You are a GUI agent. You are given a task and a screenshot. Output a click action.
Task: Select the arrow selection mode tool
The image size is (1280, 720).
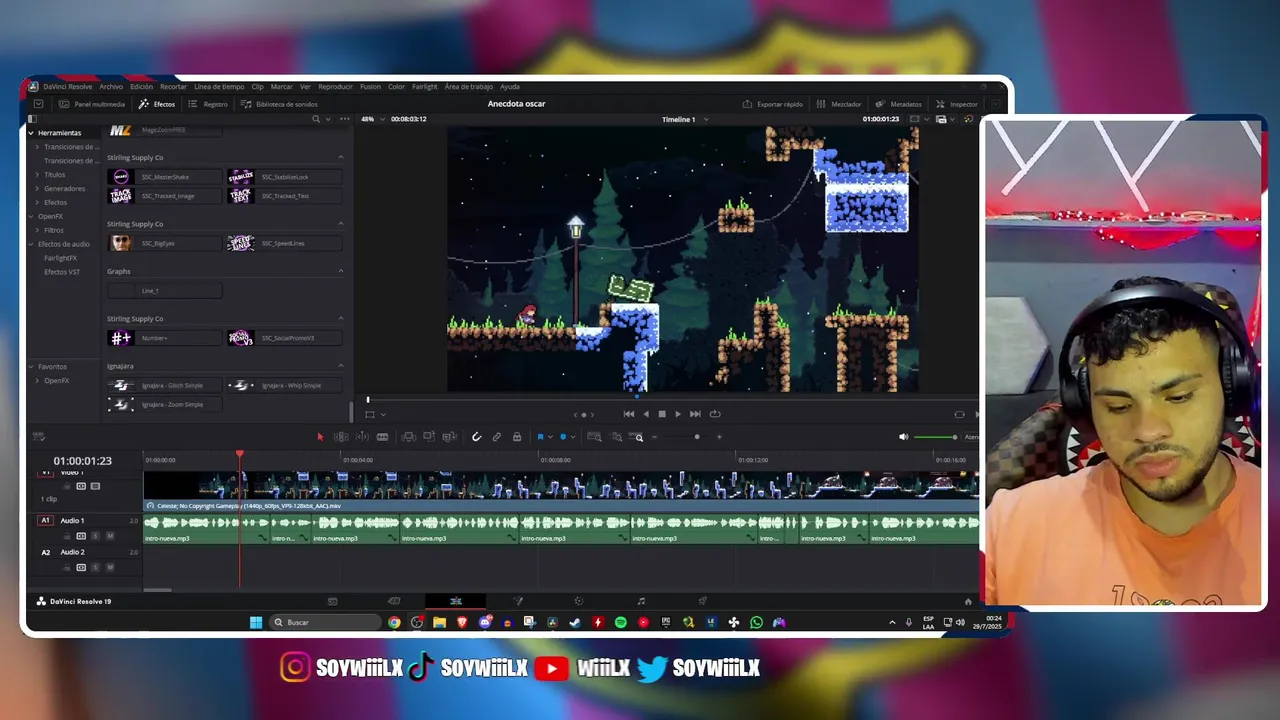[320, 437]
